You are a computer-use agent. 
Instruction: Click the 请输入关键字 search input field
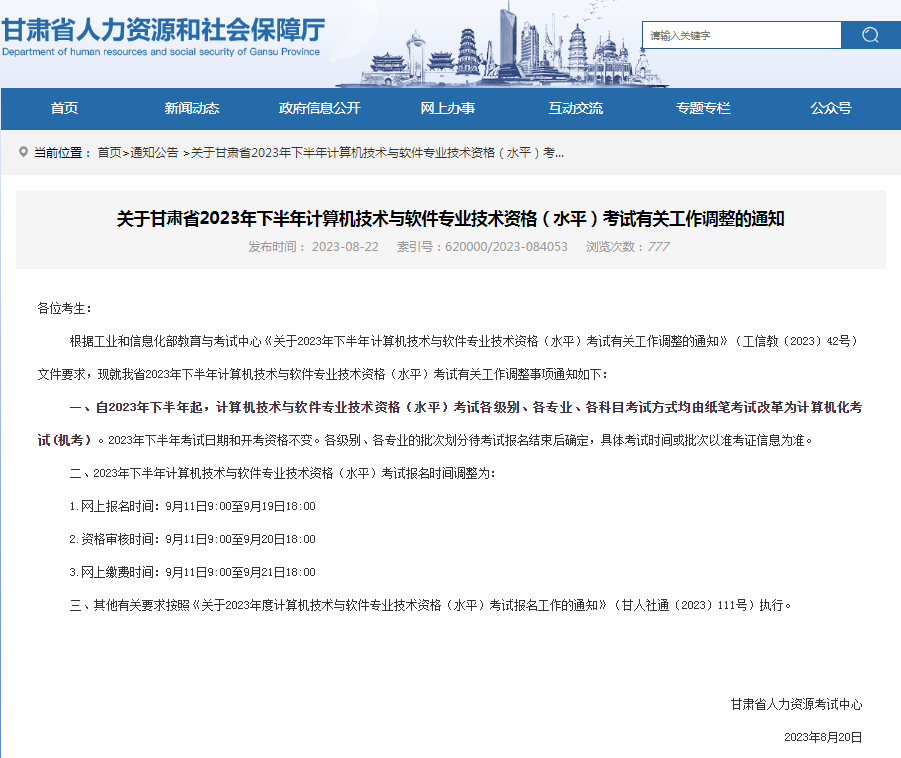[x=740, y=35]
